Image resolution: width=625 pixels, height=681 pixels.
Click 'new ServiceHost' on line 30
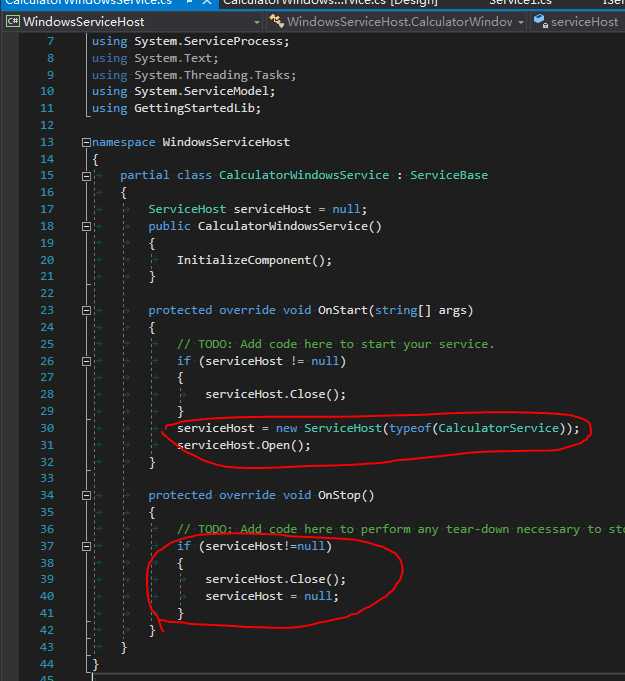(x=329, y=429)
